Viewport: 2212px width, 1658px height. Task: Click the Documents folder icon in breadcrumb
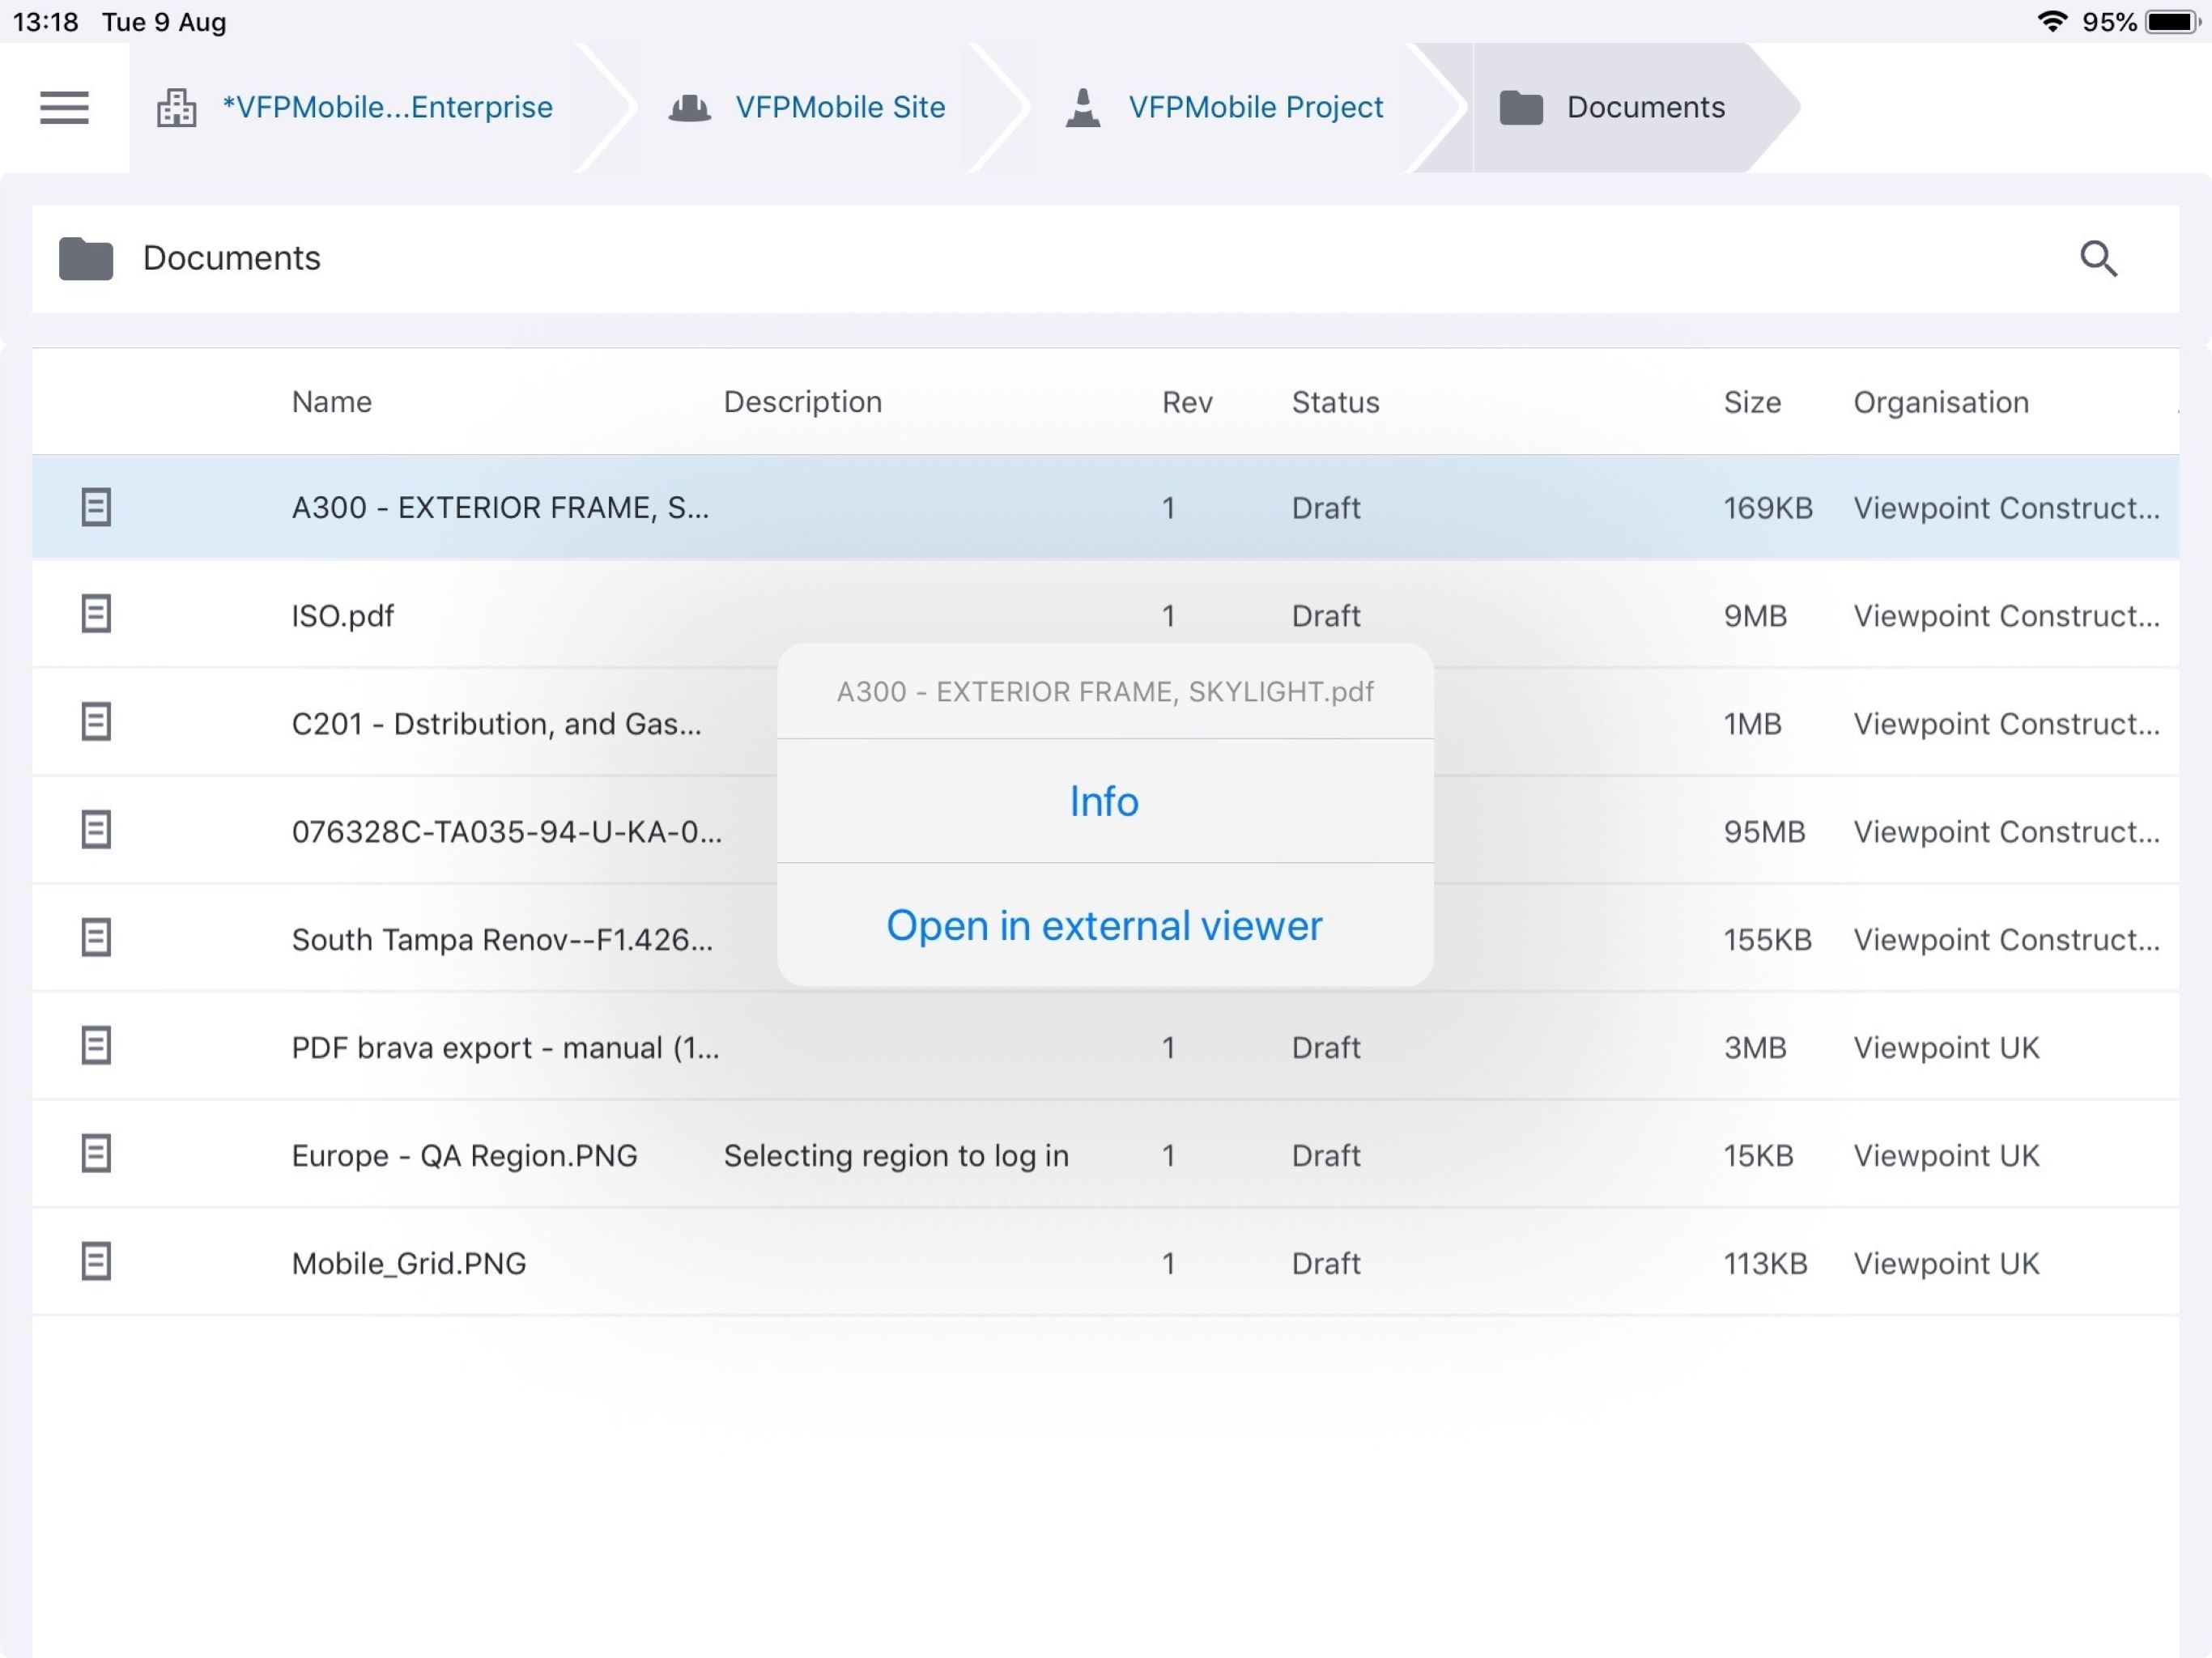pos(1521,107)
